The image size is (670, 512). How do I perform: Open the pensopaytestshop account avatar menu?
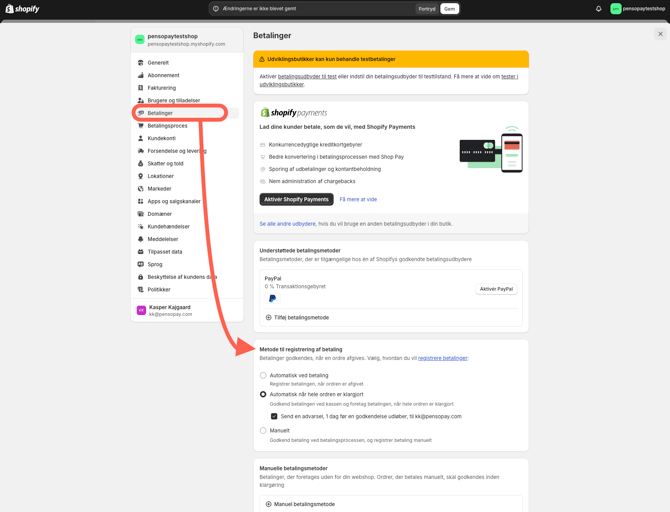615,9
